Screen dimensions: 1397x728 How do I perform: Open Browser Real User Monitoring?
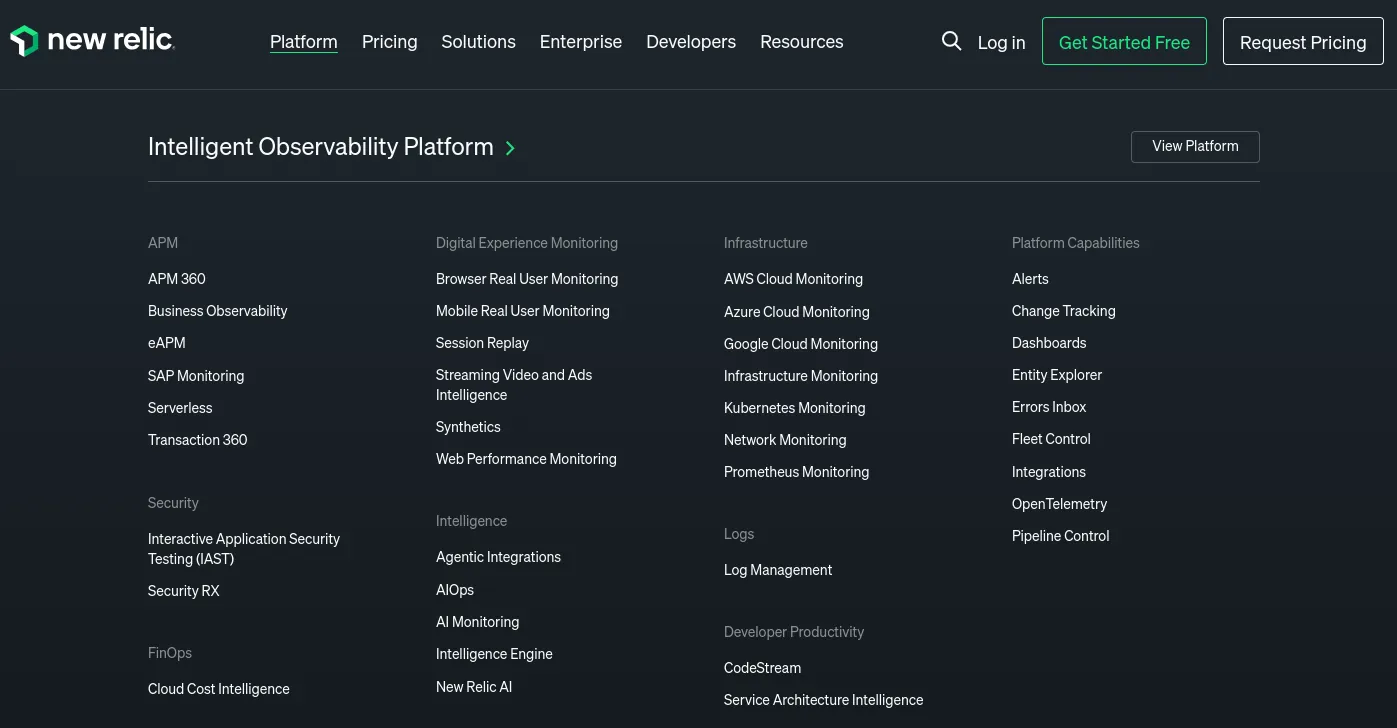click(527, 279)
